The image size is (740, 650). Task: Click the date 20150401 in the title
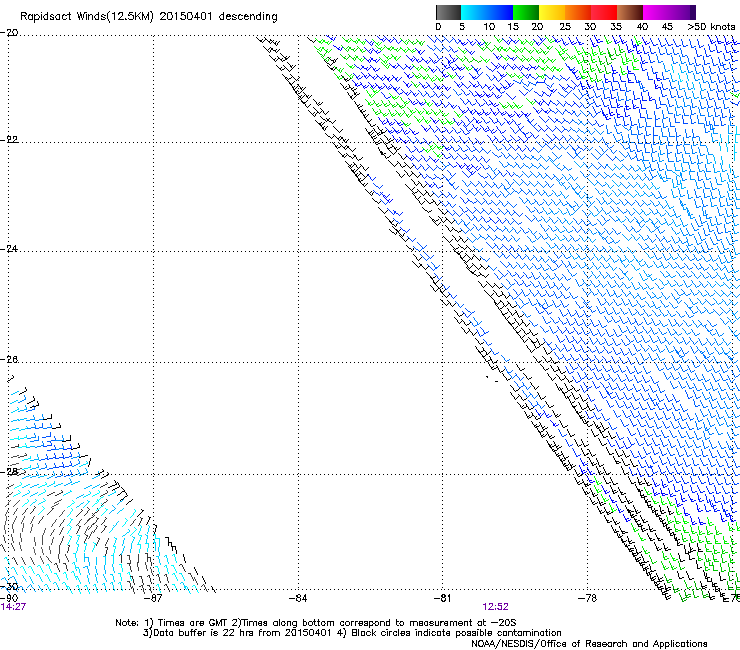(186, 17)
